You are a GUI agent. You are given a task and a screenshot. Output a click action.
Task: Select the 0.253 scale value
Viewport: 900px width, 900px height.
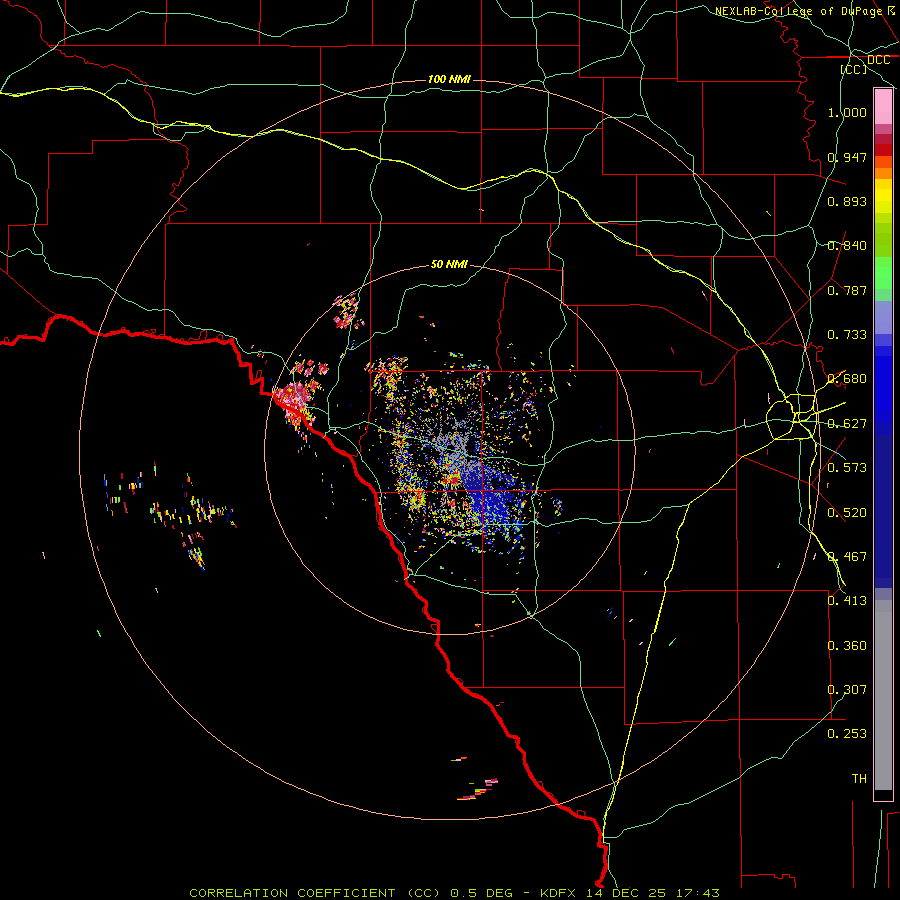click(847, 734)
